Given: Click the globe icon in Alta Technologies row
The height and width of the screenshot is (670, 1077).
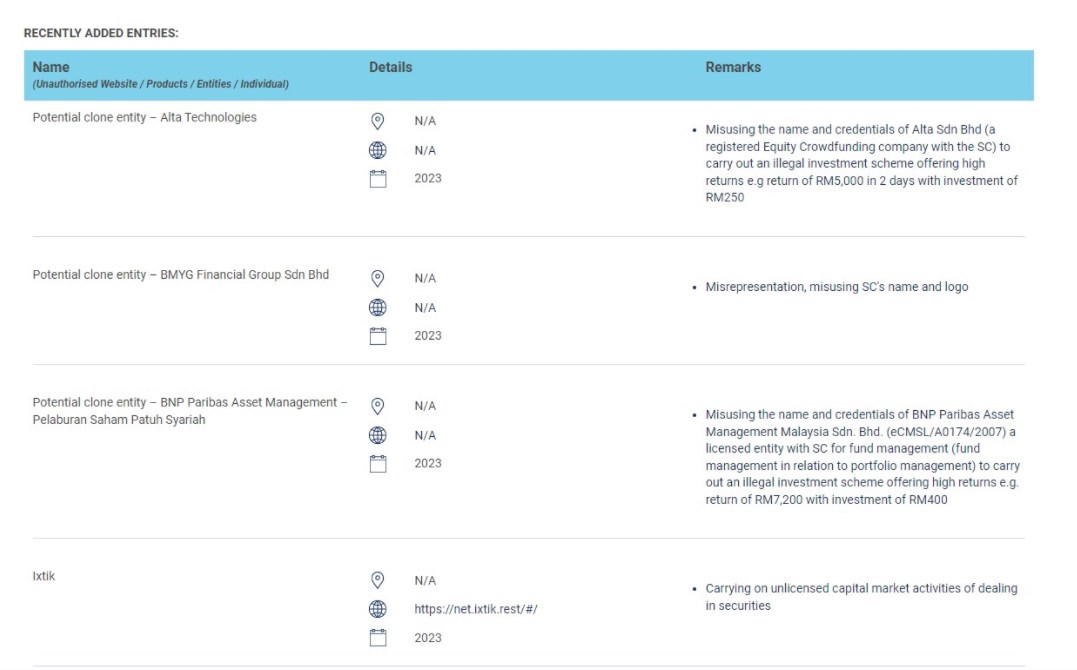Looking at the screenshot, I should 378,150.
